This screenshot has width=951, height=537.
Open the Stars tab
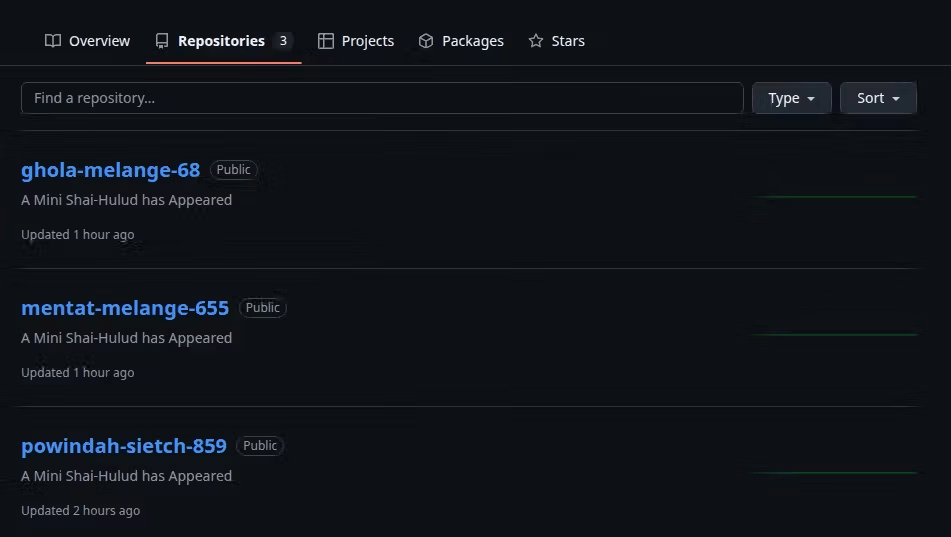tap(556, 41)
